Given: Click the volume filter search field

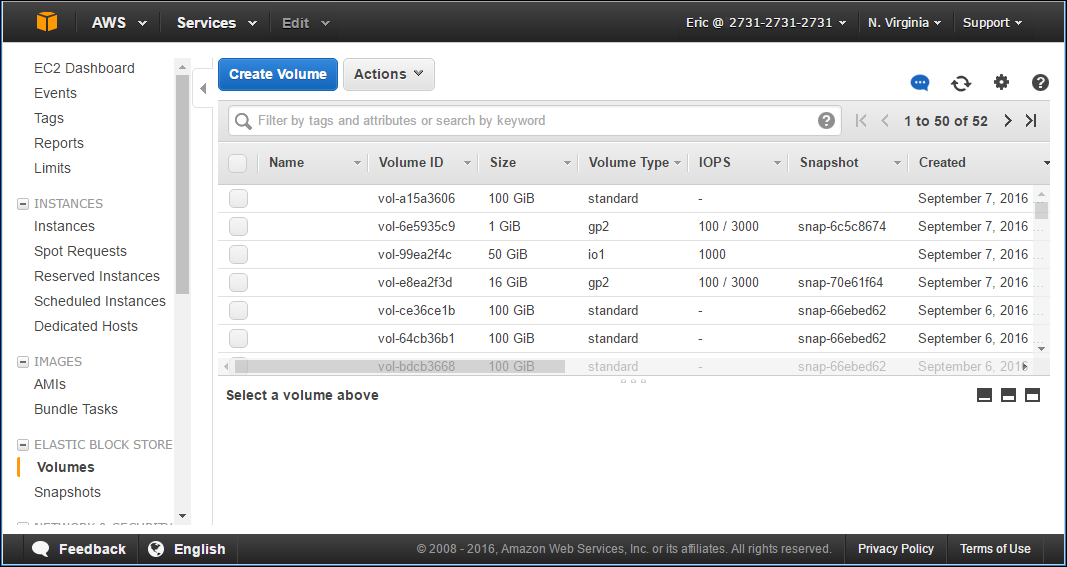Looking at the screenshot, I should pos(534,120).
